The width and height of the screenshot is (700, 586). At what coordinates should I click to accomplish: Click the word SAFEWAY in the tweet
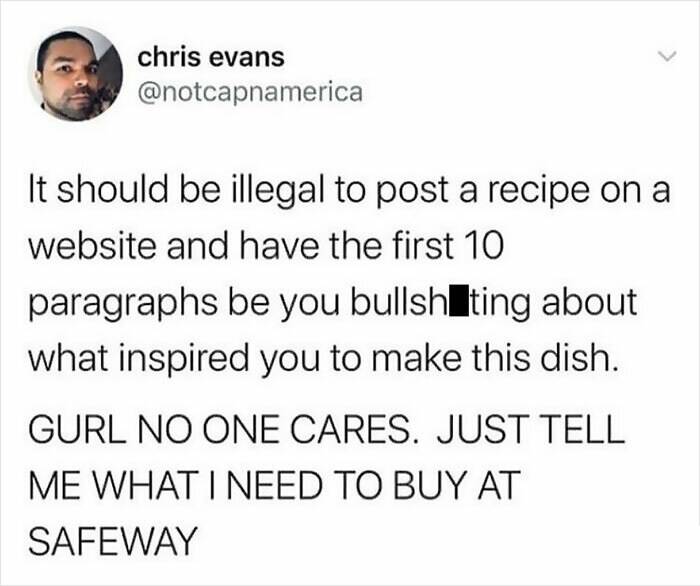click(113, 540)
